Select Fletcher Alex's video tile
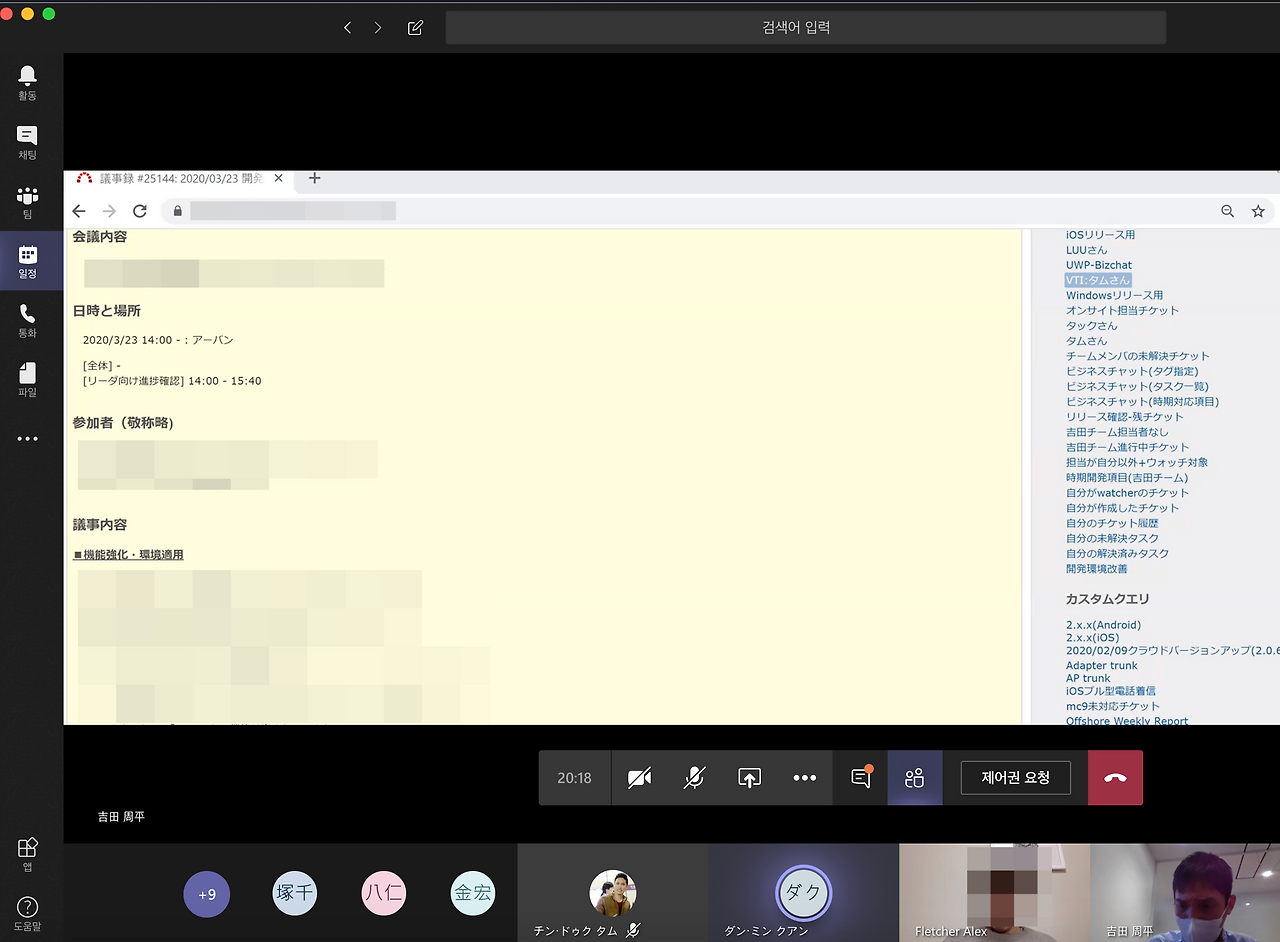1280x942 pixels. pos(994,893)
